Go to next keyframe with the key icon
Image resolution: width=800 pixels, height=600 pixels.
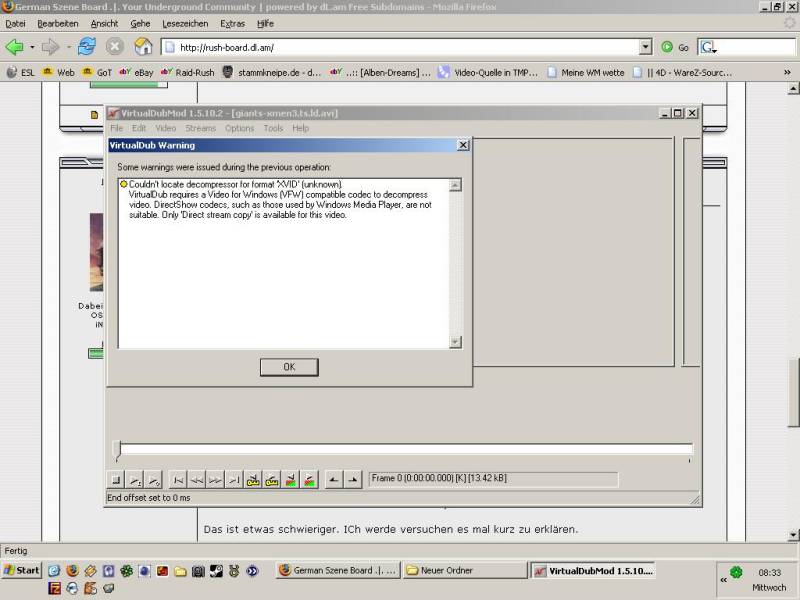(x=272, y=480)
